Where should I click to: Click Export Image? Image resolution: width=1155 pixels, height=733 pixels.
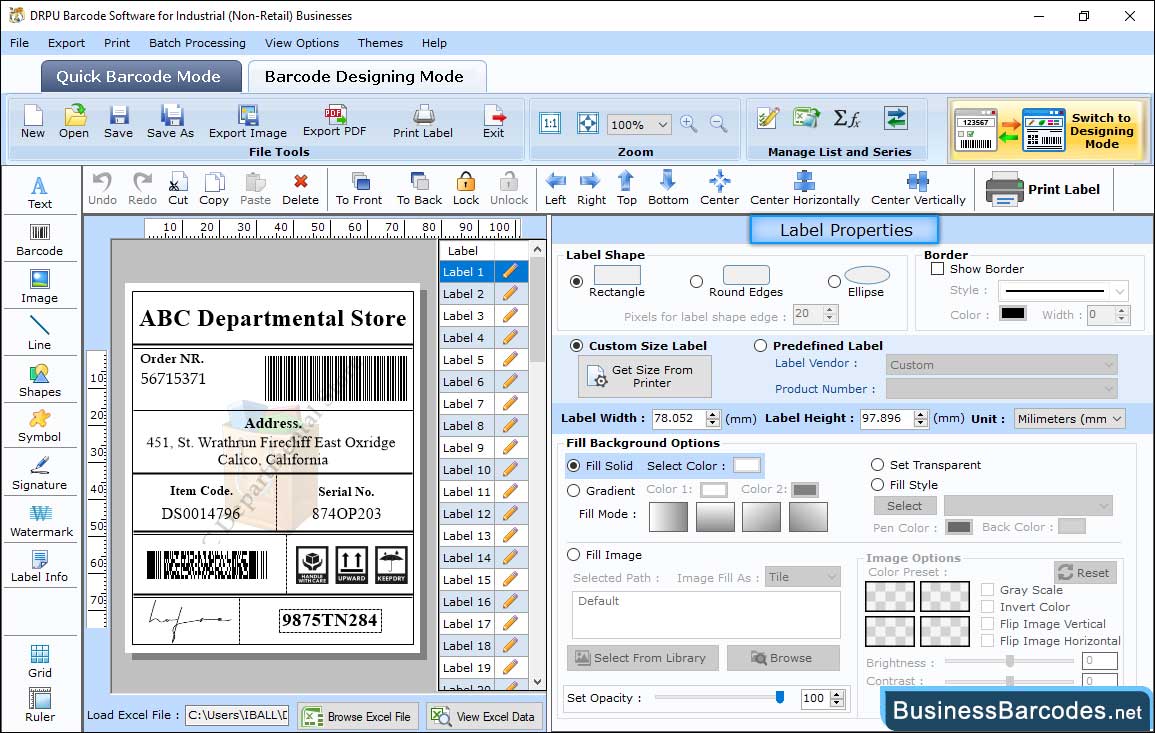coord(248,122)
